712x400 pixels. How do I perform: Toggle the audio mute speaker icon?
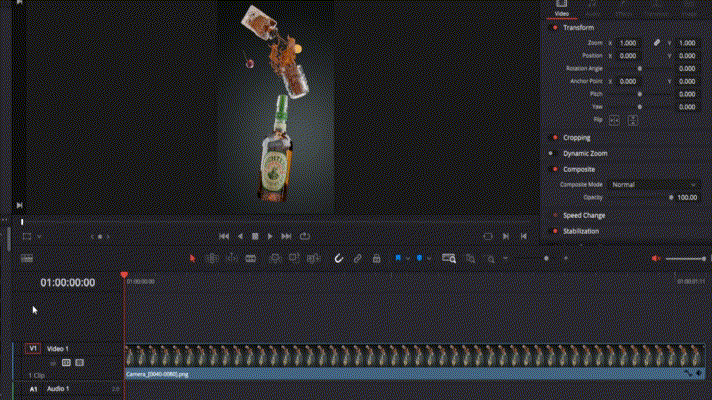point(656,258)
